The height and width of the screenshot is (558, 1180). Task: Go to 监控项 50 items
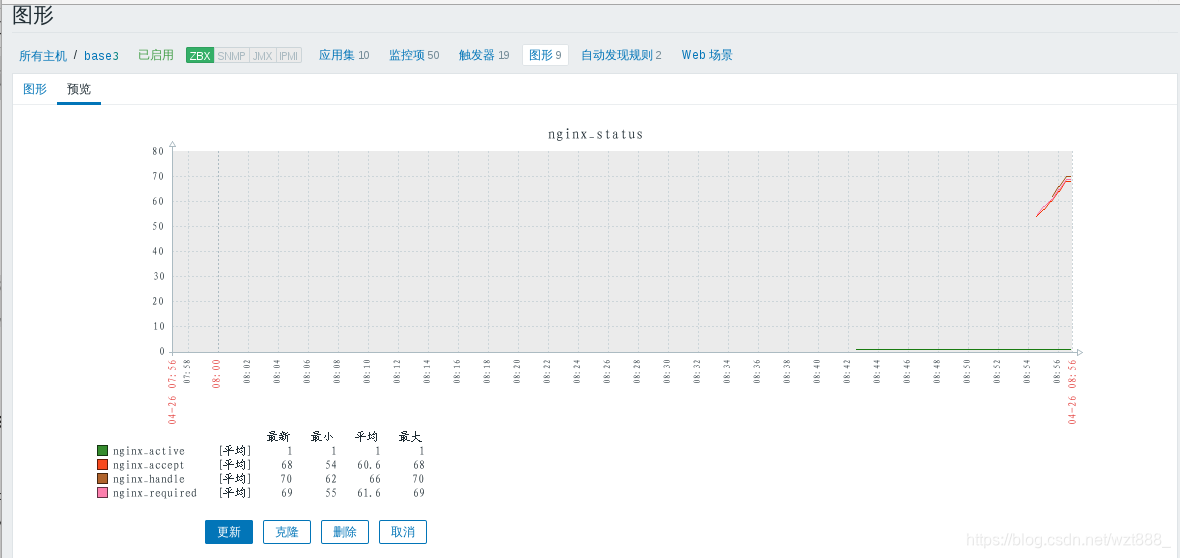[x=414, y=55]
